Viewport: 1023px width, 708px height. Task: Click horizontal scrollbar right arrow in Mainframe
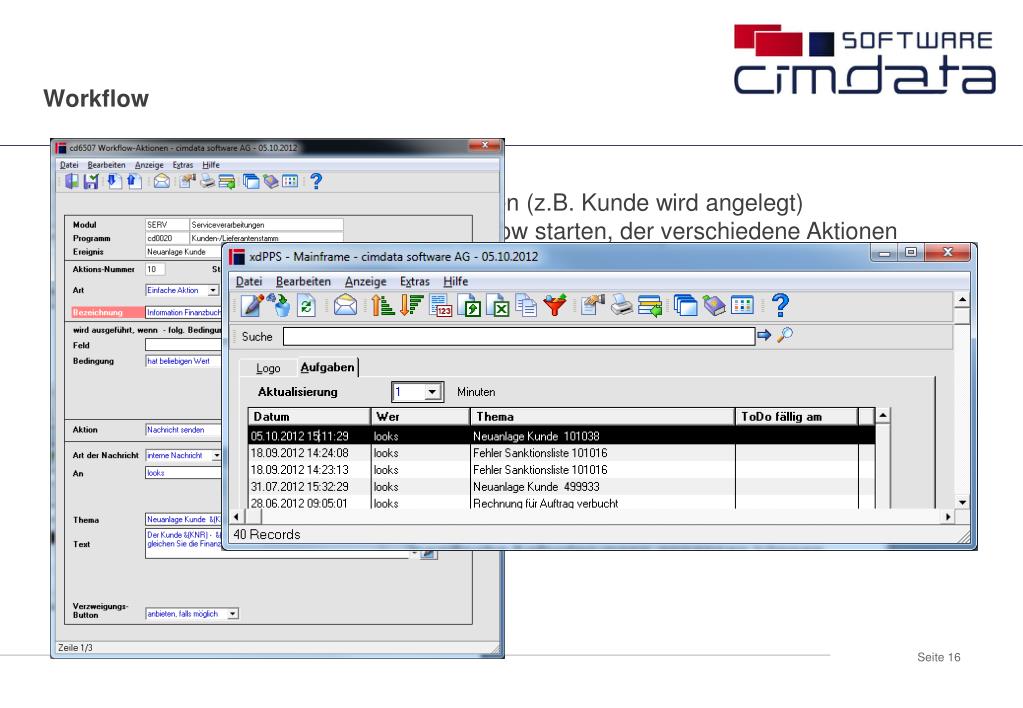948,516
